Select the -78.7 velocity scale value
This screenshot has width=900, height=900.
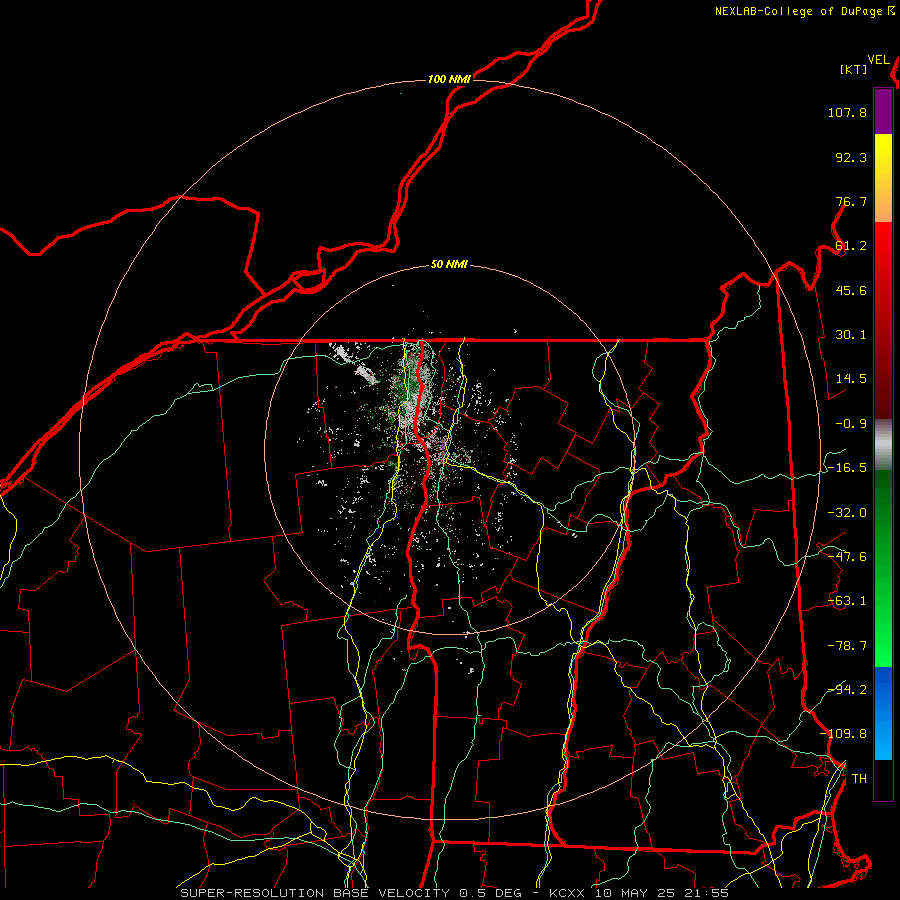point(847,646)
